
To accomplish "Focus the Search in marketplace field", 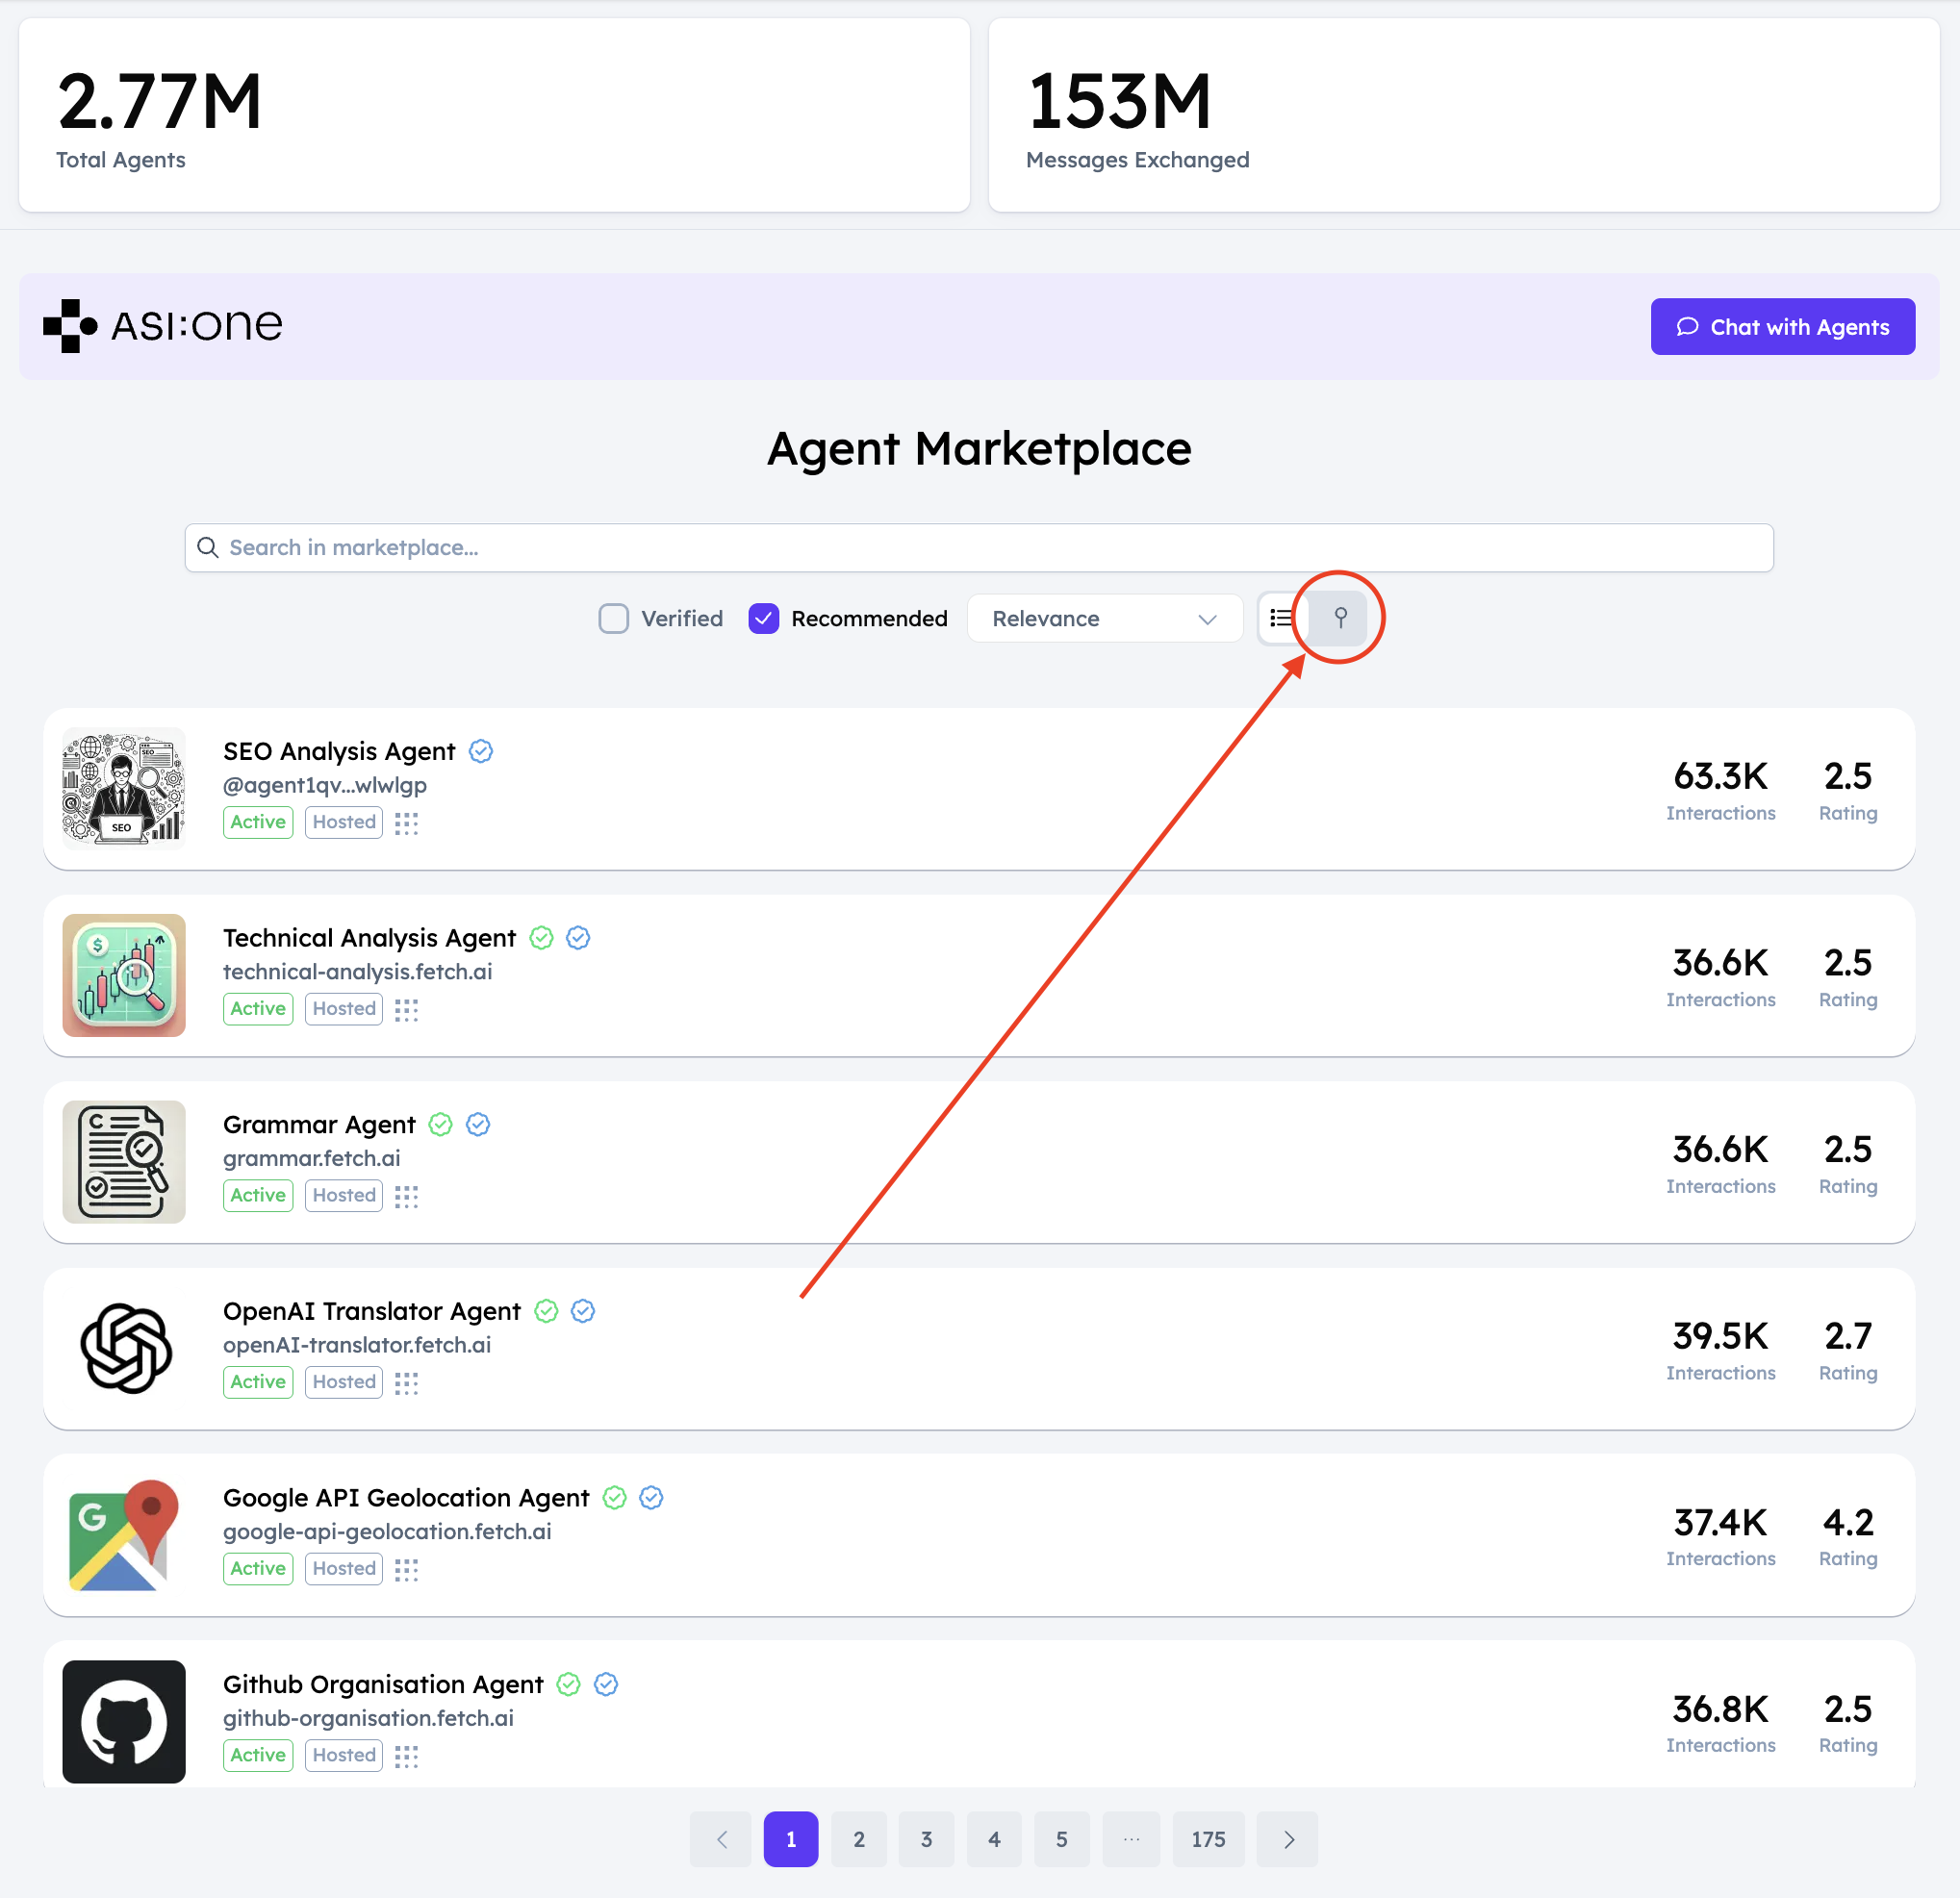I will (978, 548).
